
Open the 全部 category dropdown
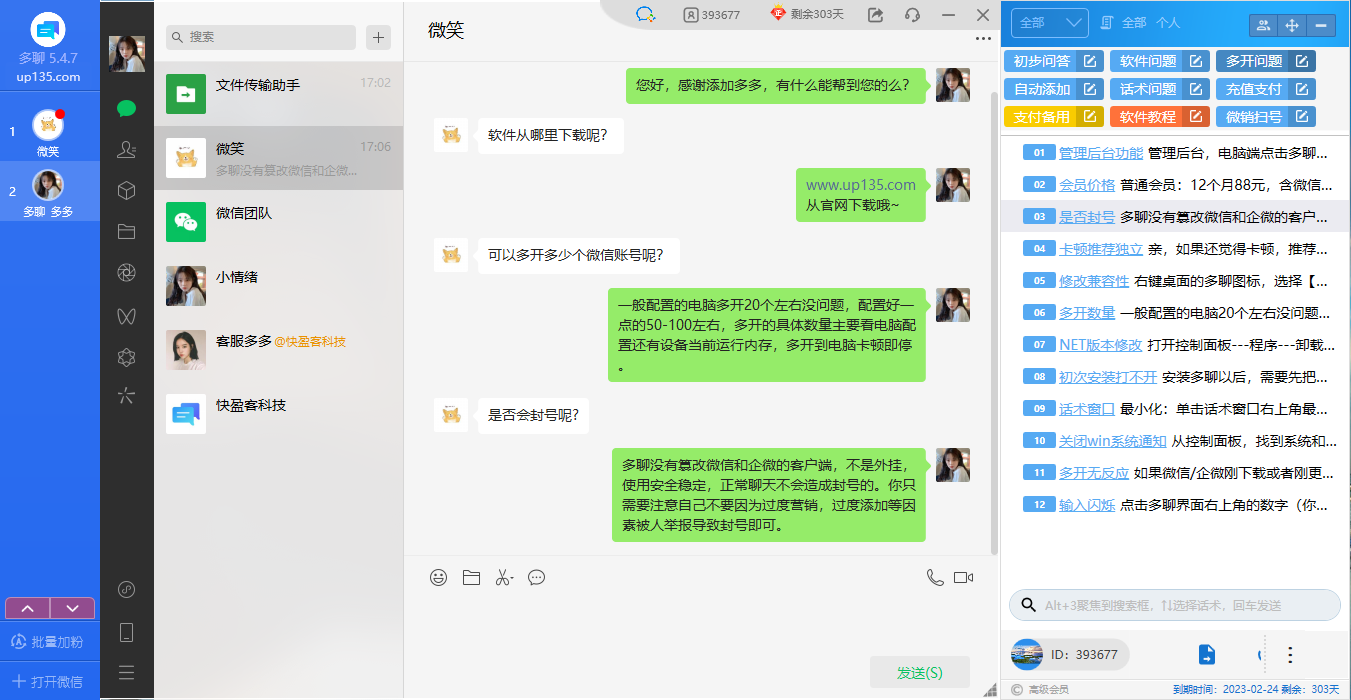1049,23
